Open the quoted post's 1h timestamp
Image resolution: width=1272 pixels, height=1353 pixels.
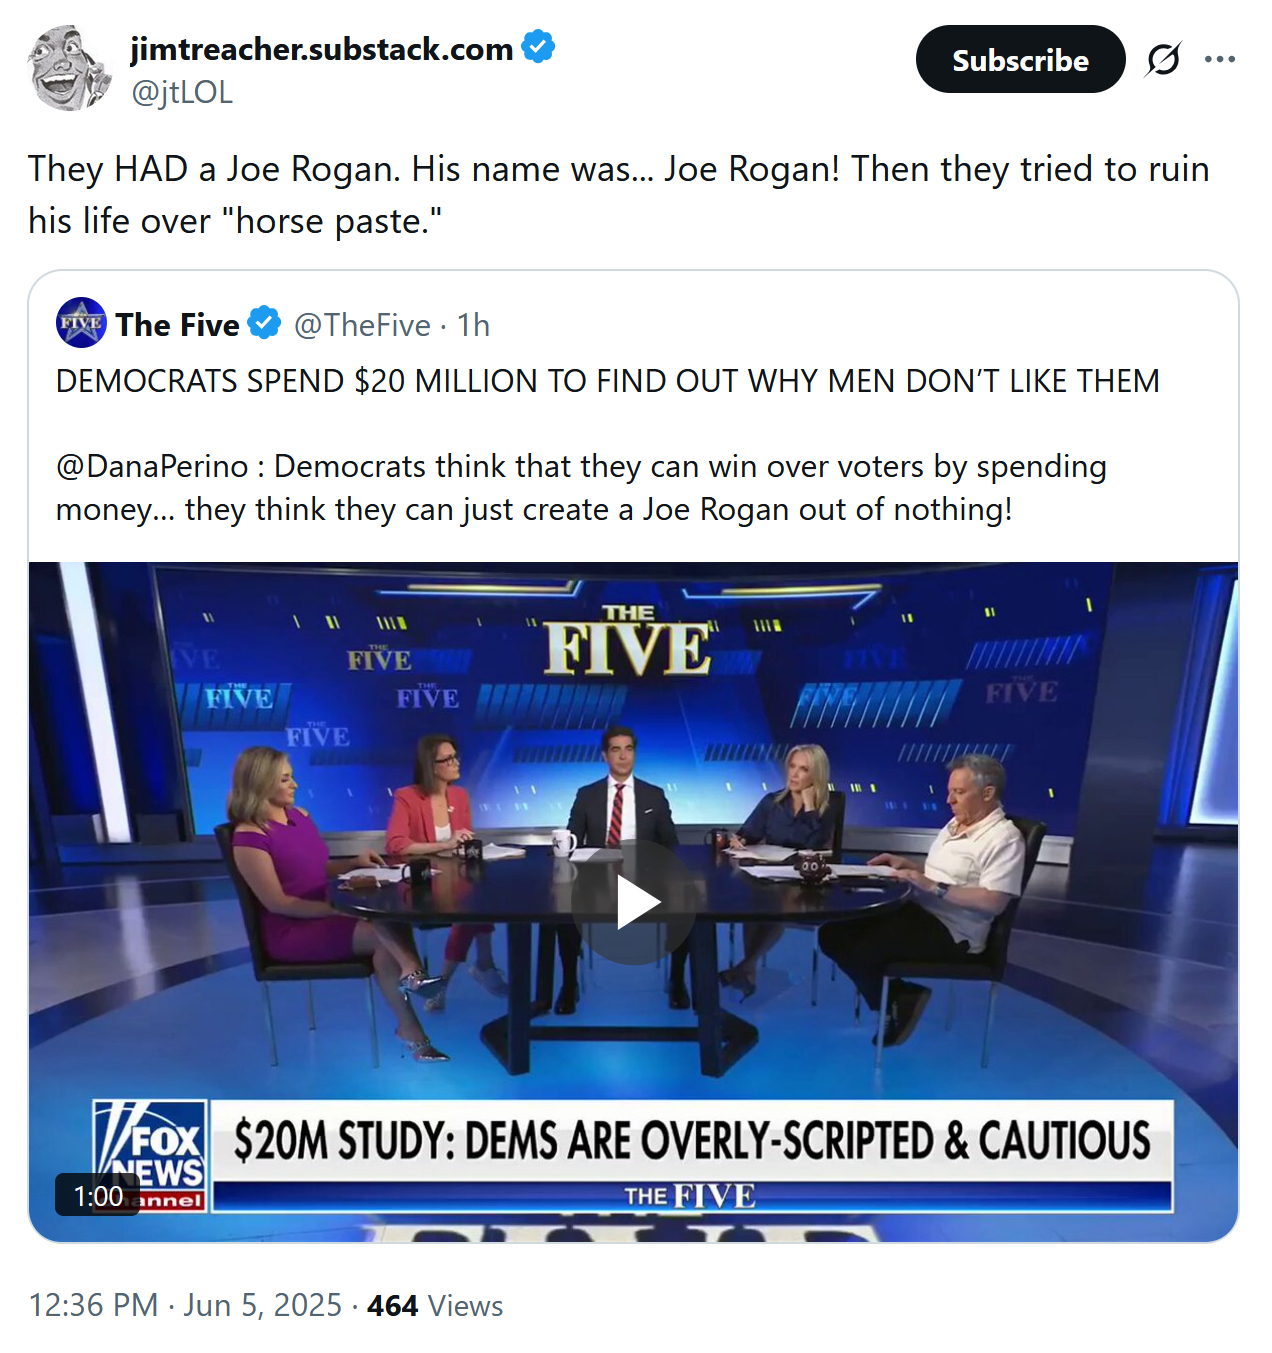tap(473, 325)
